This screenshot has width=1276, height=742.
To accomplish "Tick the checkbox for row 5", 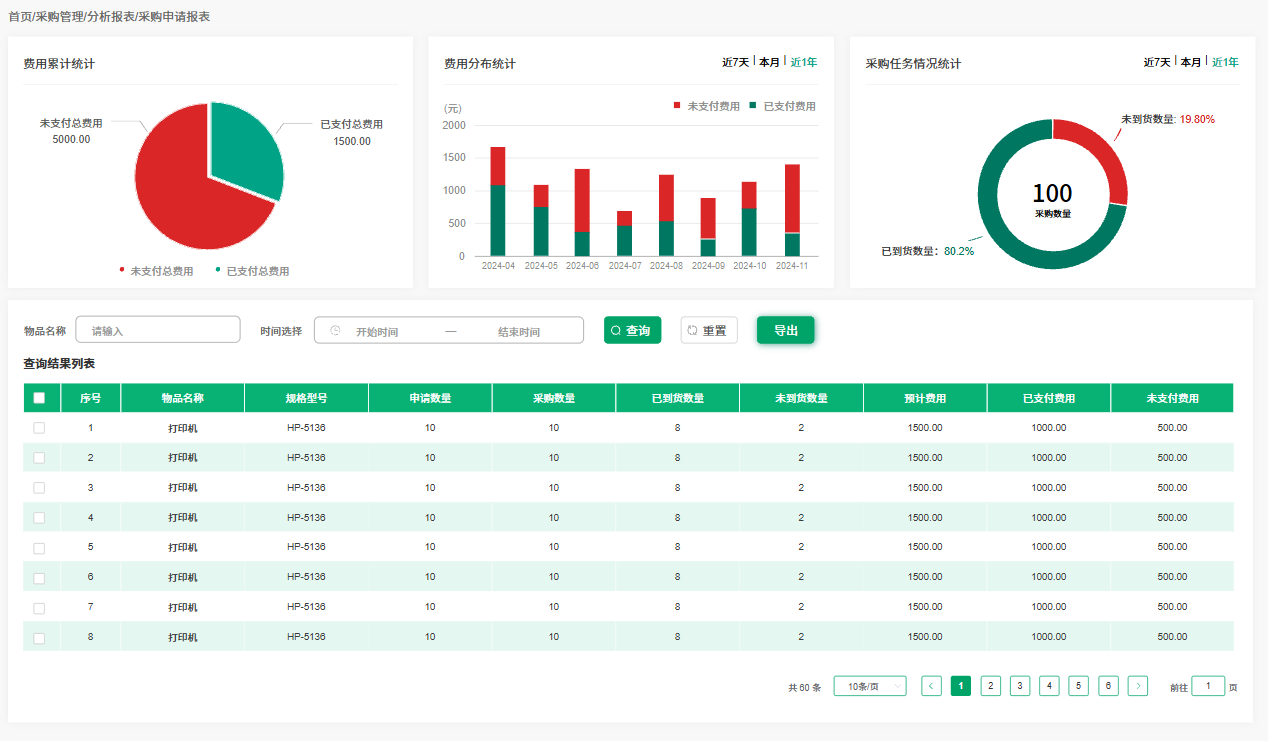I will (40, 548).
